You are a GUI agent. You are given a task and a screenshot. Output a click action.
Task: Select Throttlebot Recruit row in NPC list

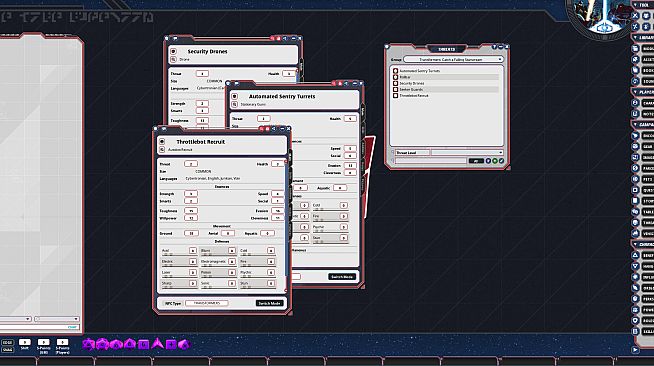(446, 96)
